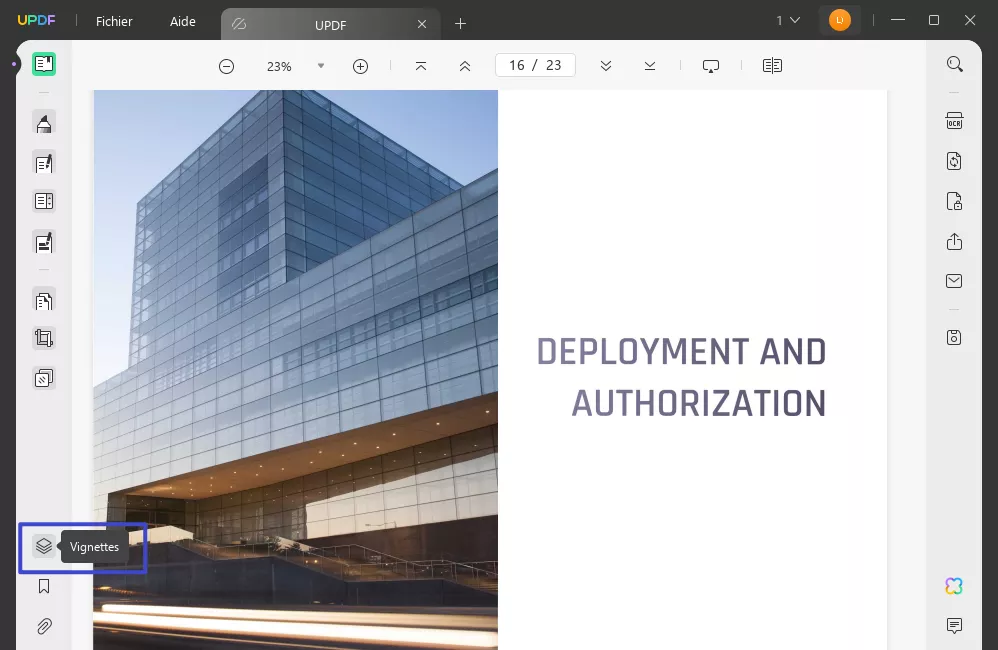Open the attachments panel icon
The width and height of the screenshot is (998, 650).
coord(44,626)
